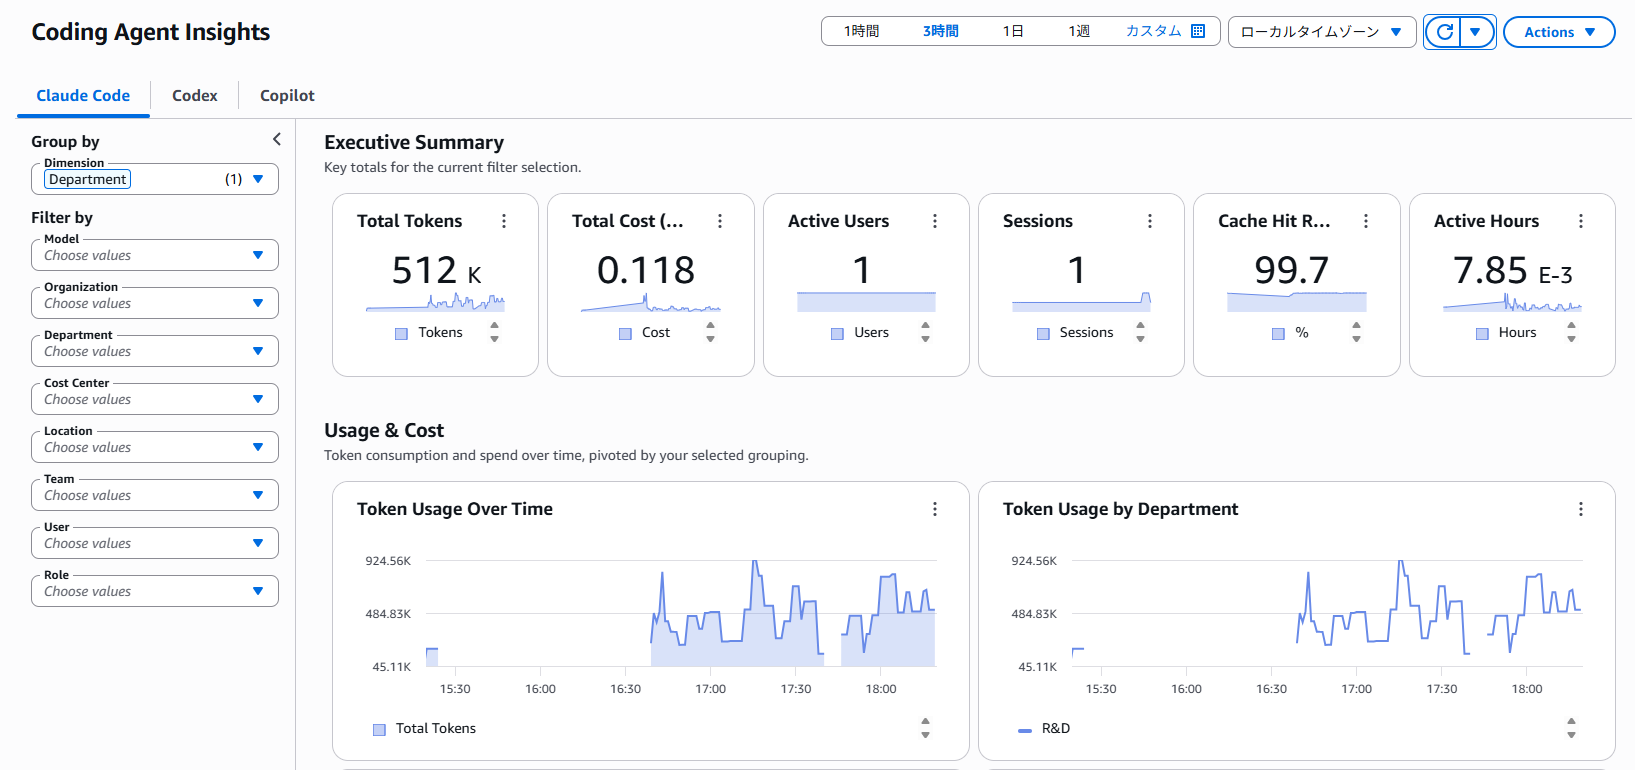Open Total Cost widget actions menu

pyautogui.click(x=720, y=221)
